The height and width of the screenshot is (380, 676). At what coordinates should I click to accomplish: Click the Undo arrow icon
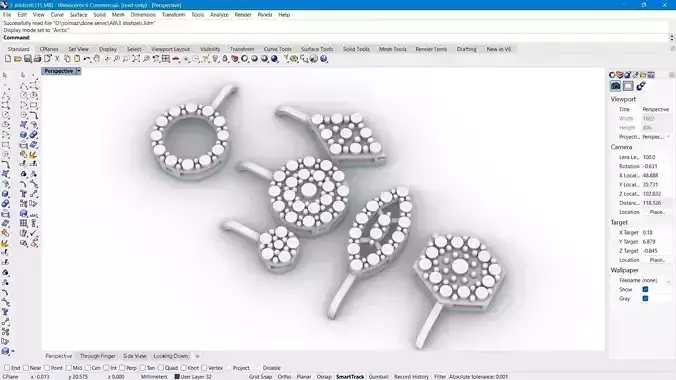(87, 59)
